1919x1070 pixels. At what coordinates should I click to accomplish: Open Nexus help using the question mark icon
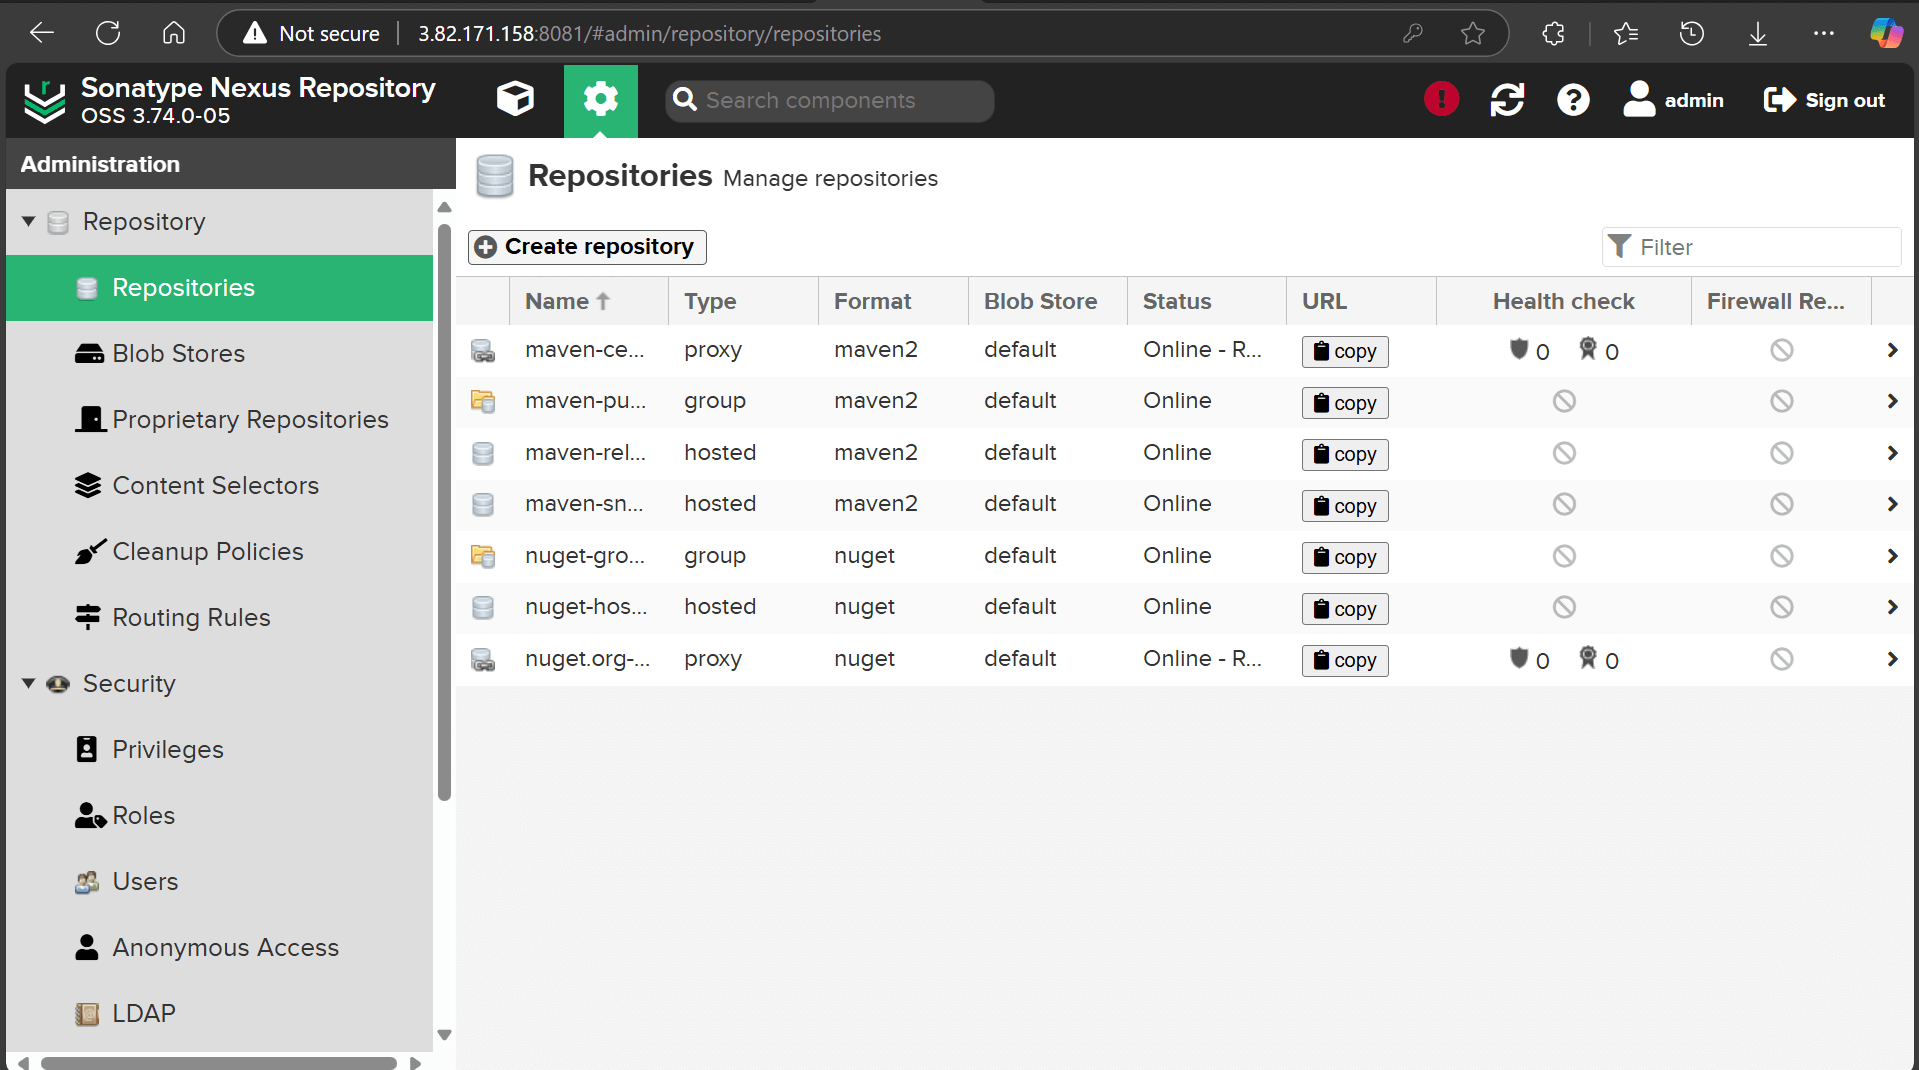pyautogui.click(x=1573, y=99)
